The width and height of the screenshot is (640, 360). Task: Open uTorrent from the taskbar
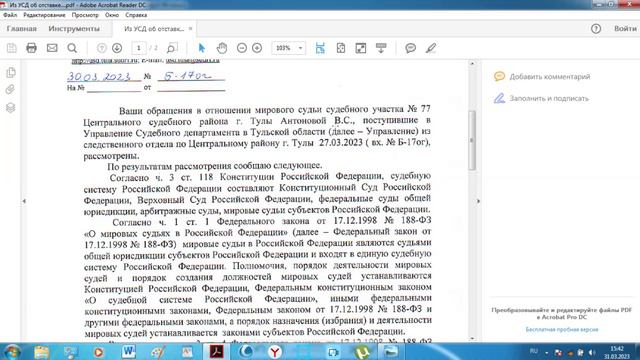tap(362, 352)
